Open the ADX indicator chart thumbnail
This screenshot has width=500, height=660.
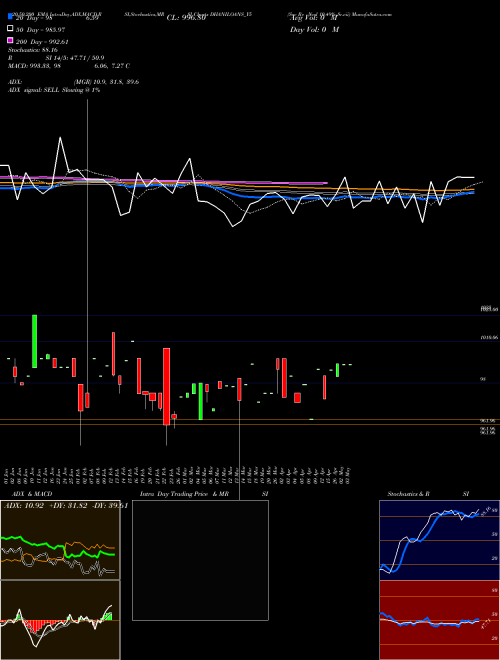60,540
